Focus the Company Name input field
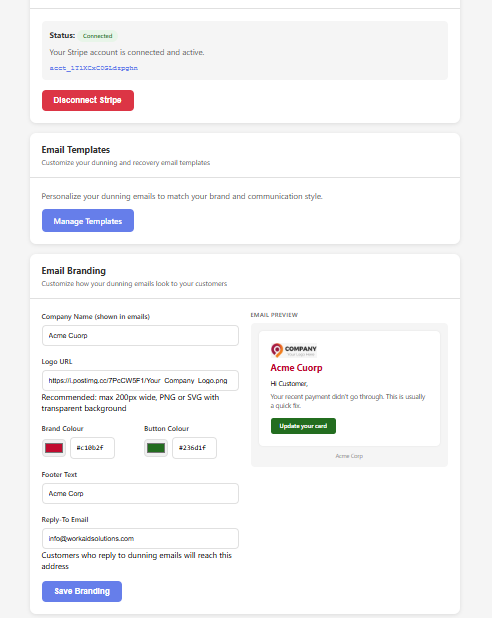Screen dimensions: 492x618 [140, 335]
